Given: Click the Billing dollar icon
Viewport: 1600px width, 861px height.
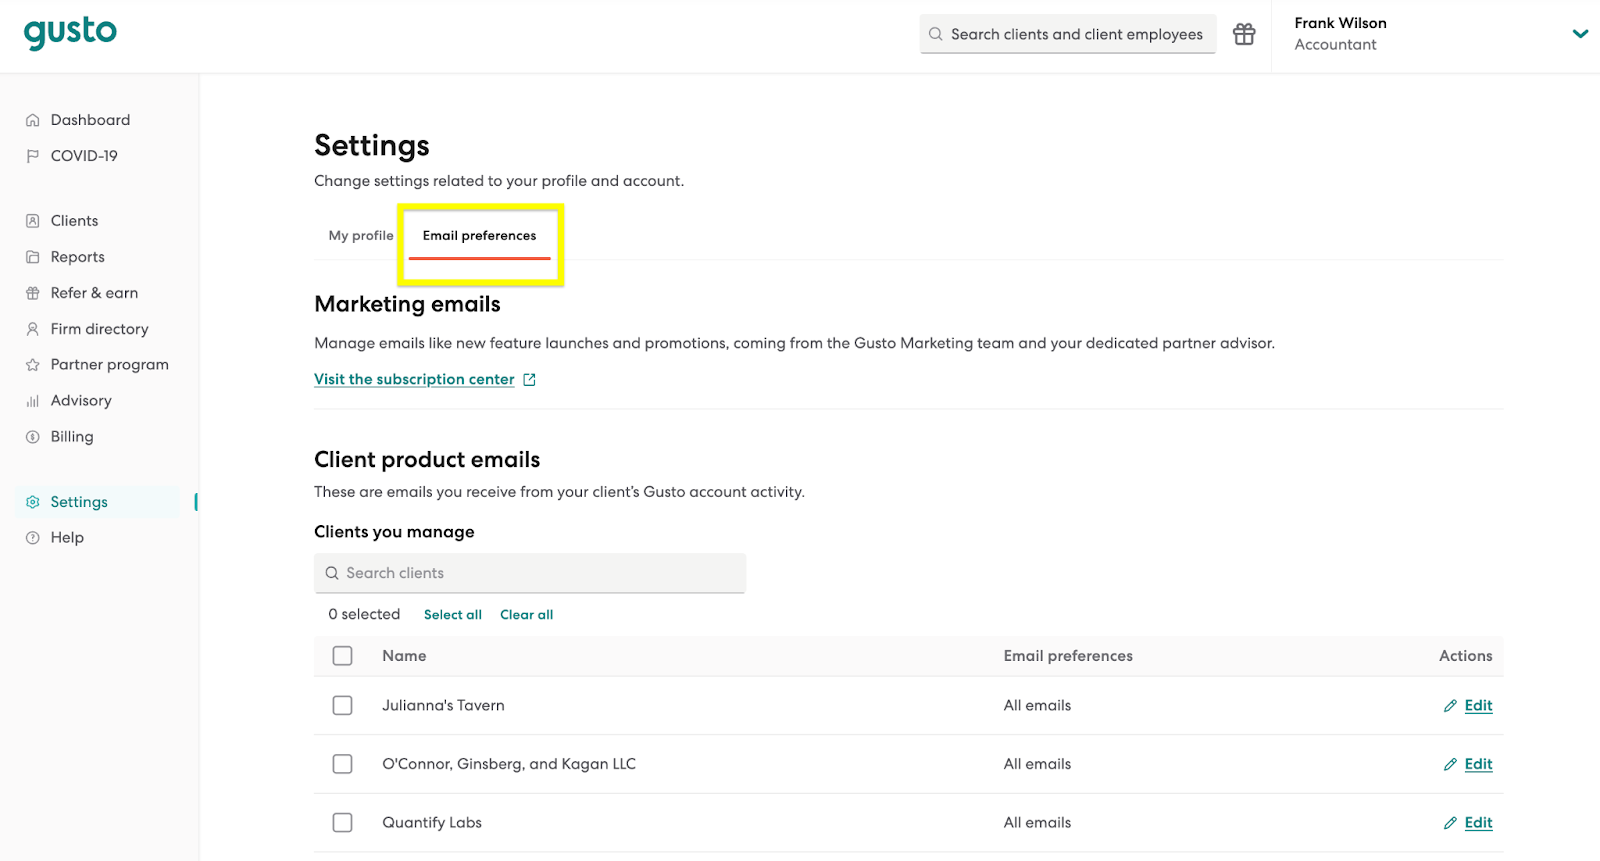Looking at the screenshot, I should [x=33, y=437].
